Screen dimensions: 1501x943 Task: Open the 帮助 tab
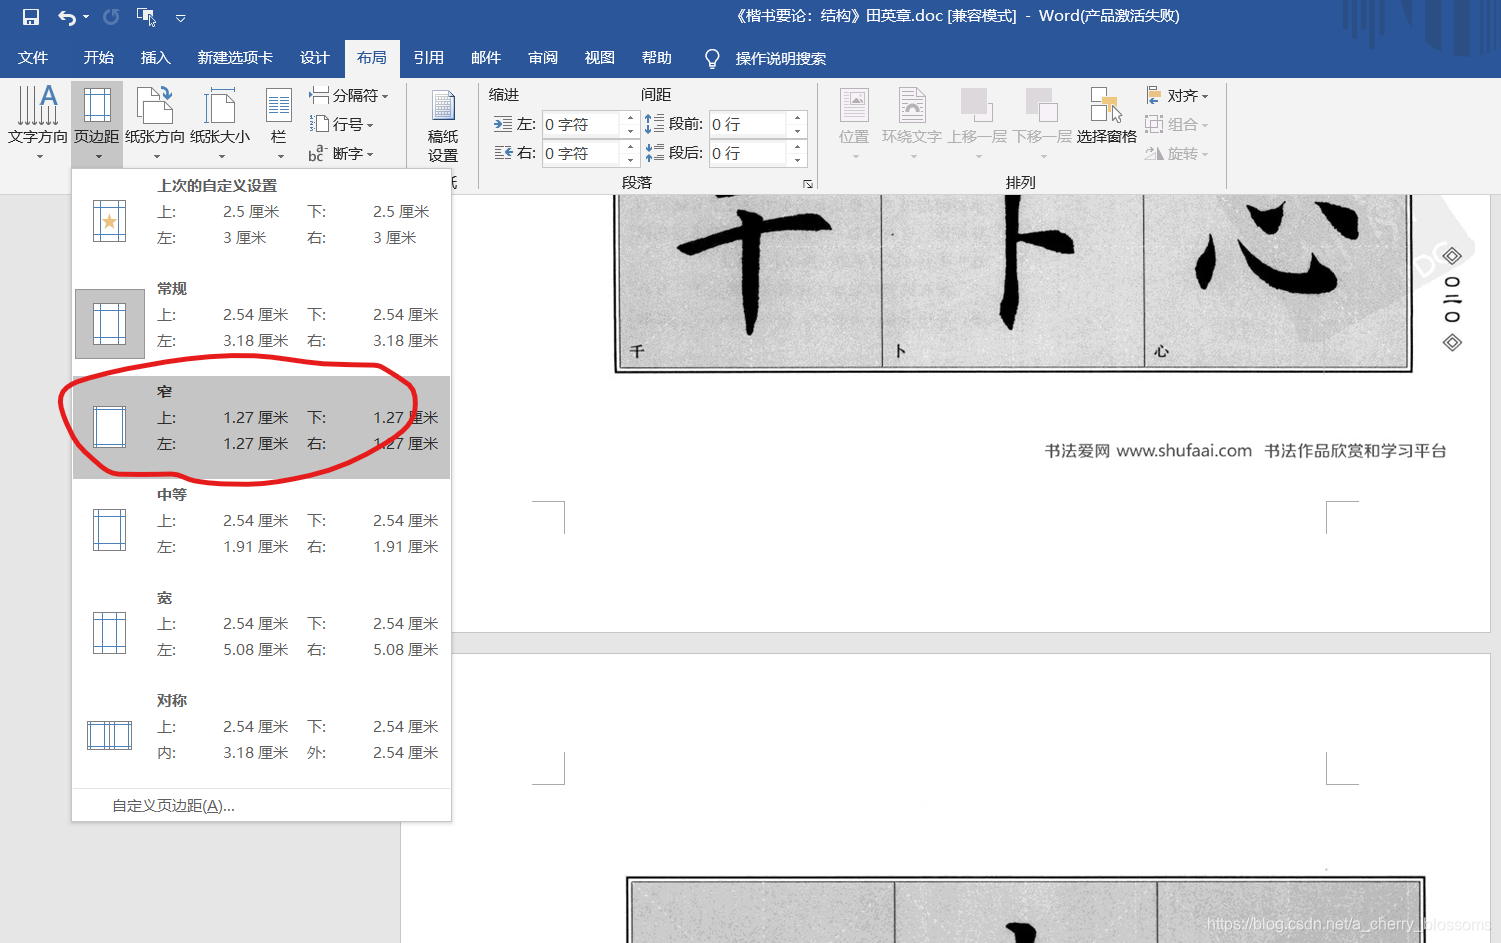point(656,58)
